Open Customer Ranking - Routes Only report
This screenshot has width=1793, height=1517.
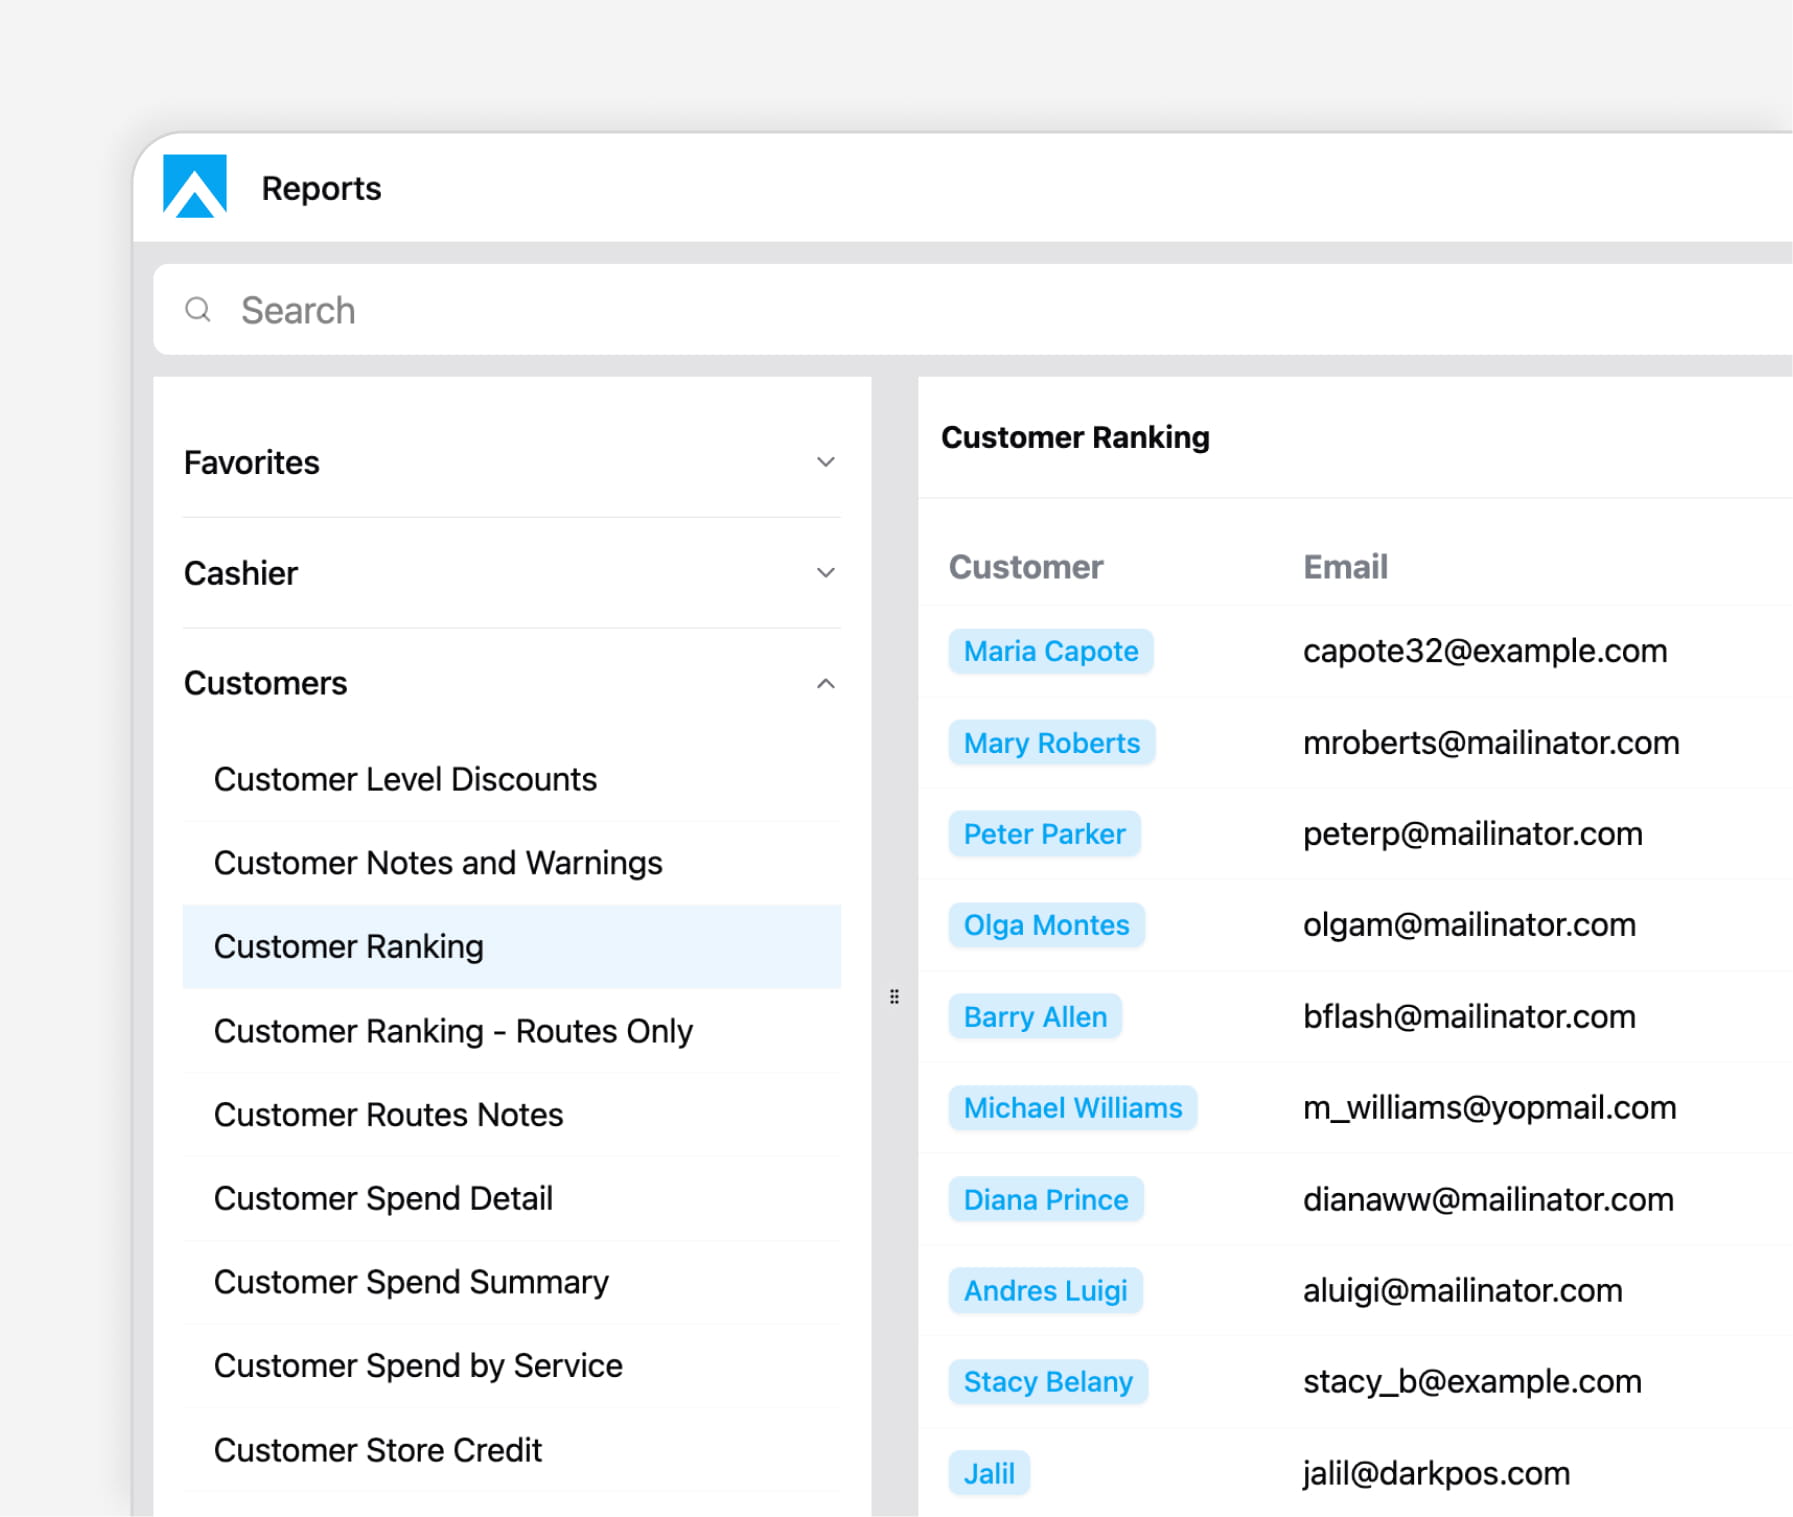pyautogui.click(x=512, y=1031)
